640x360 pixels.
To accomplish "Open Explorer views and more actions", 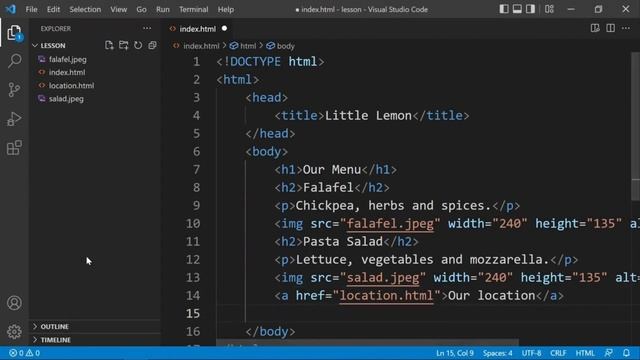I will click(147, 28).
